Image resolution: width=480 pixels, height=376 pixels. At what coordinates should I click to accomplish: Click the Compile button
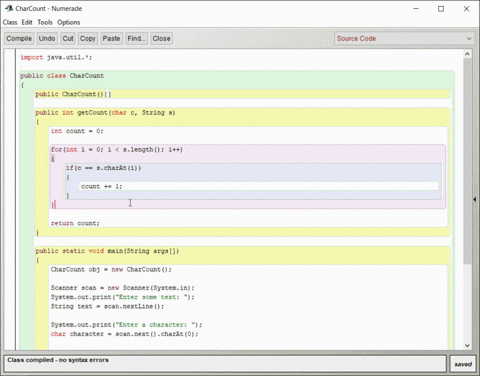[x=19, y=39]
